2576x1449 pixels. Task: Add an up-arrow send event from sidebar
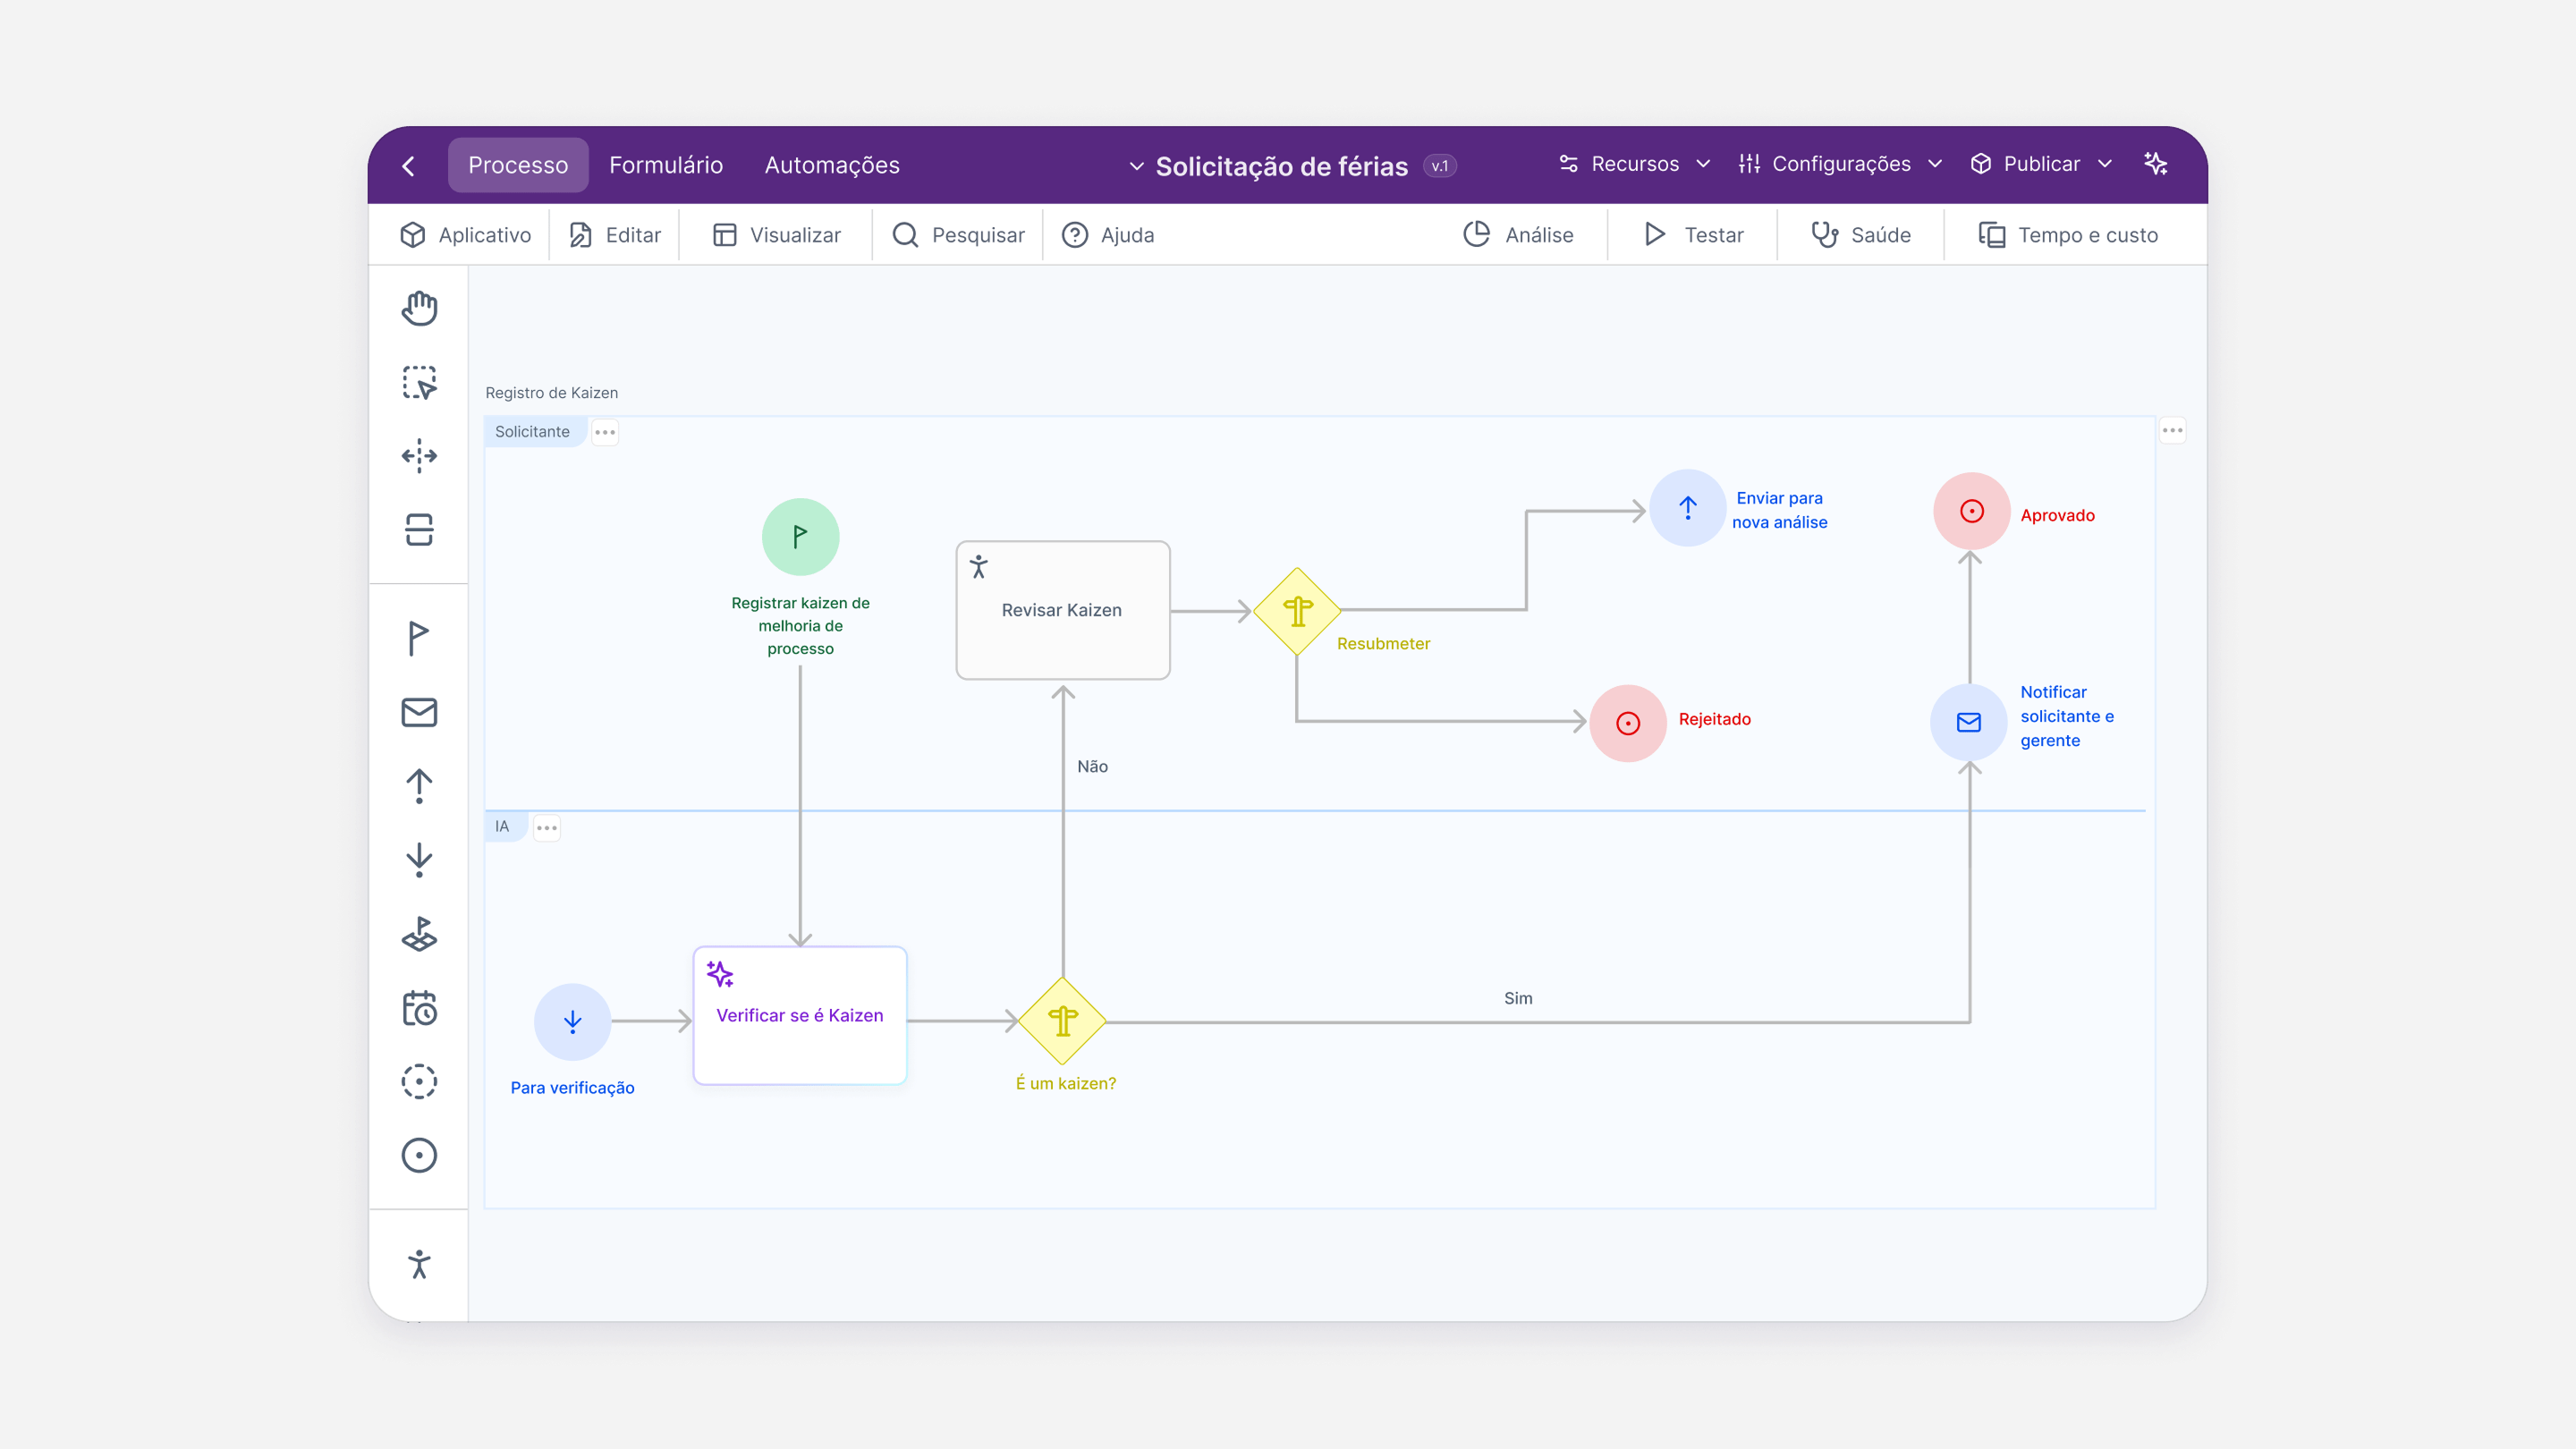[x=419, y=786]
